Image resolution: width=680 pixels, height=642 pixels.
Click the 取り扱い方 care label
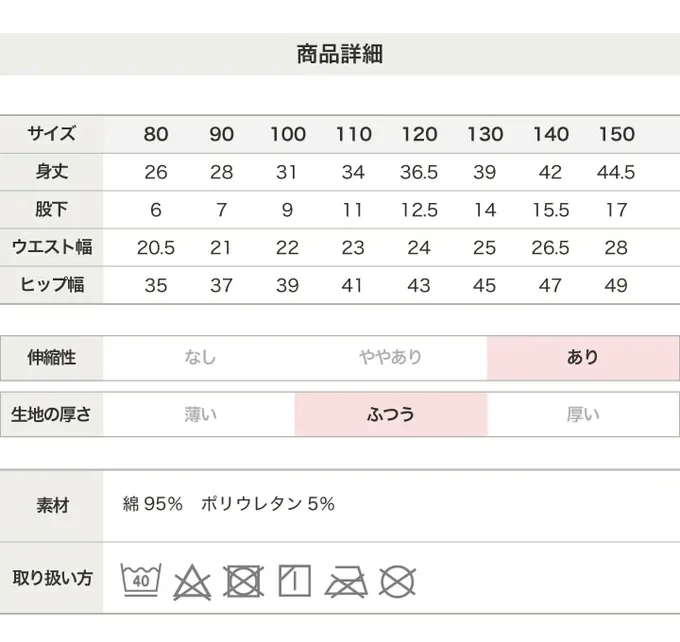(52, 578)
